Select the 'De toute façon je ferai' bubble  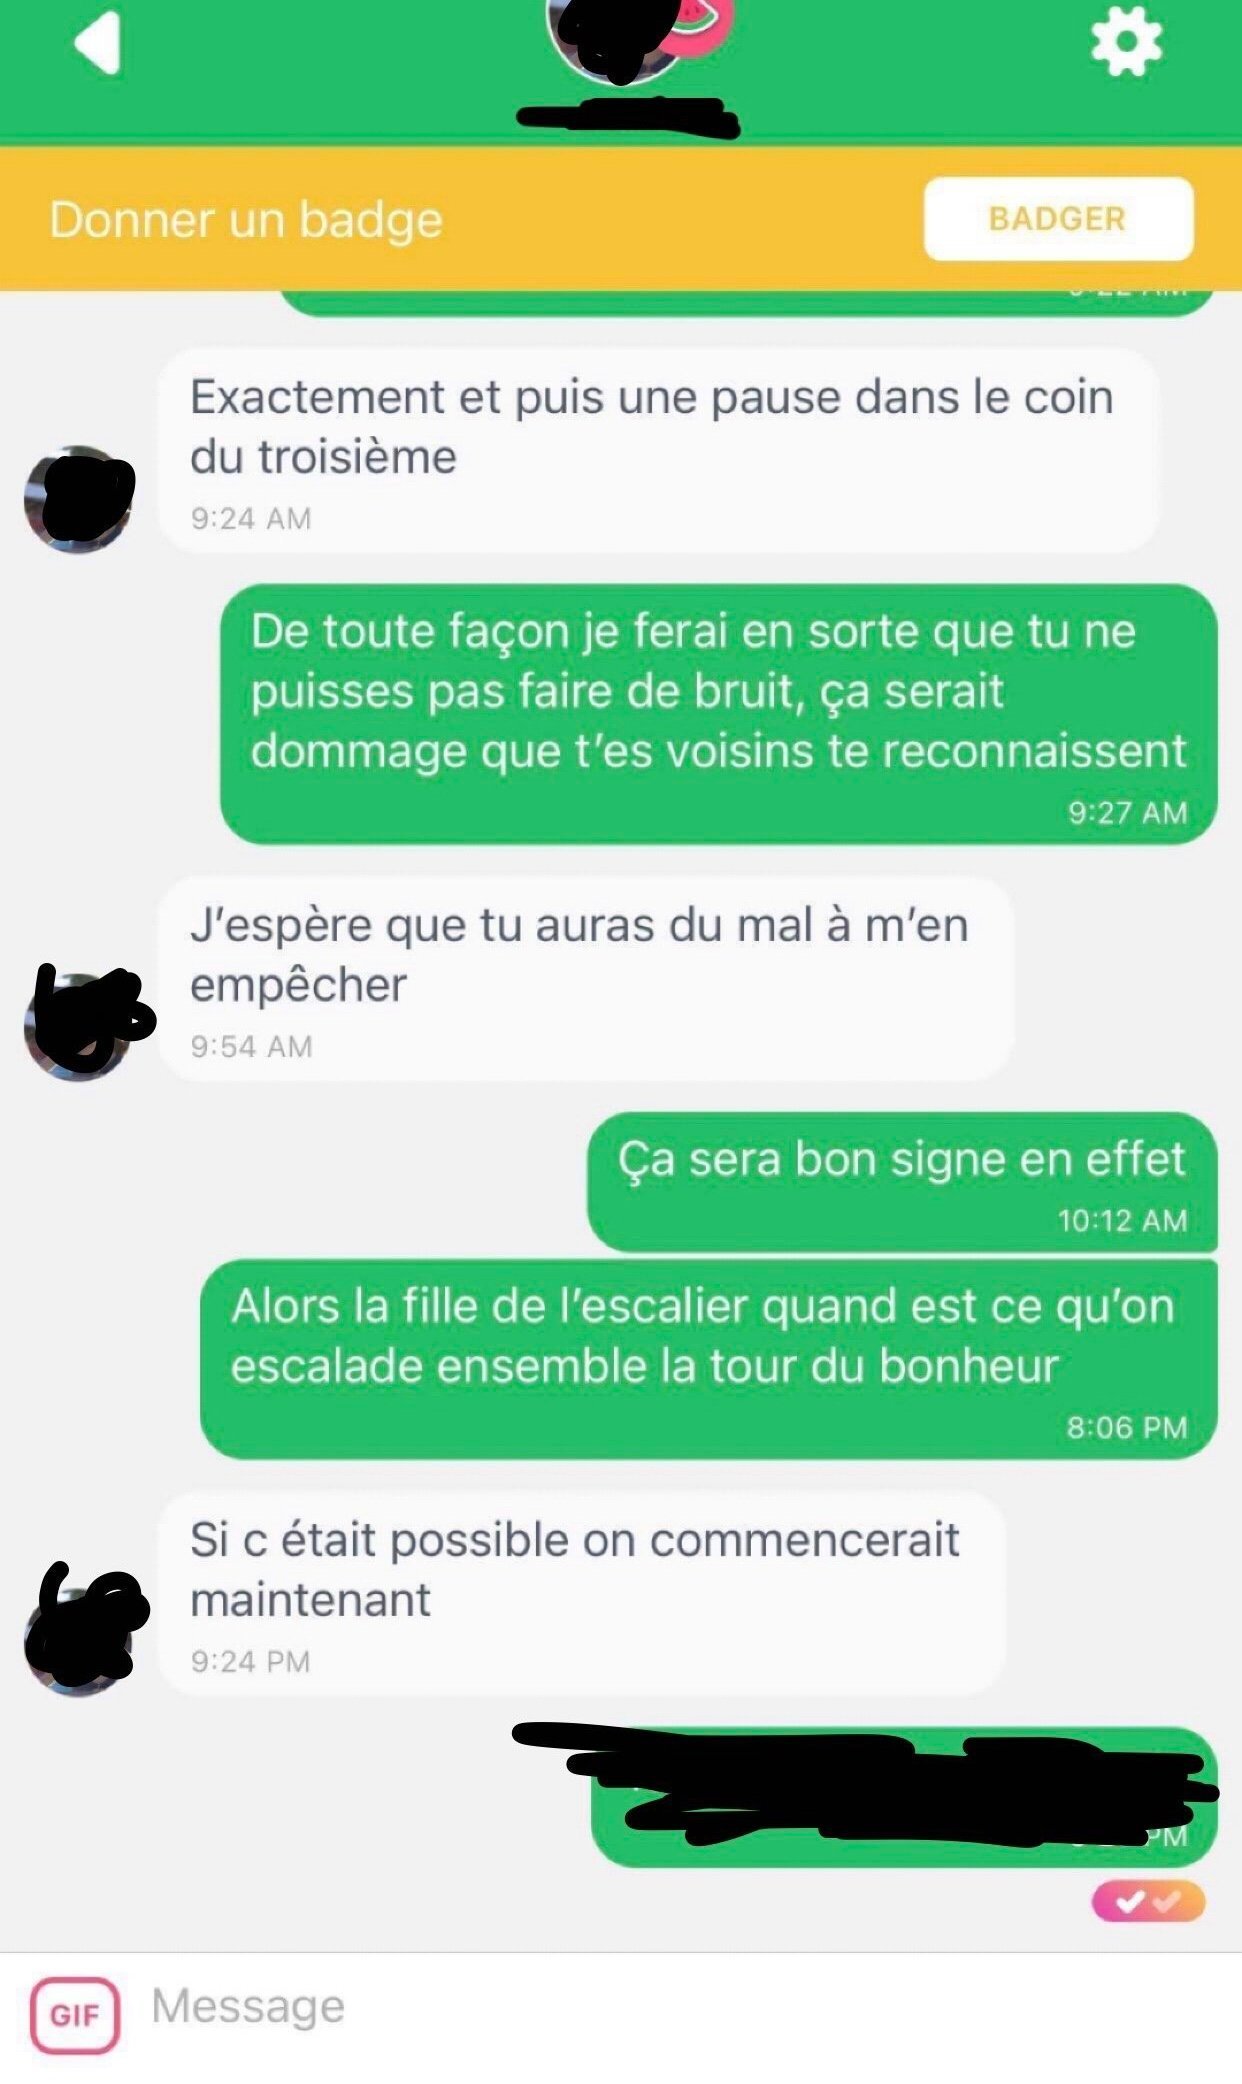pos(719,714)
